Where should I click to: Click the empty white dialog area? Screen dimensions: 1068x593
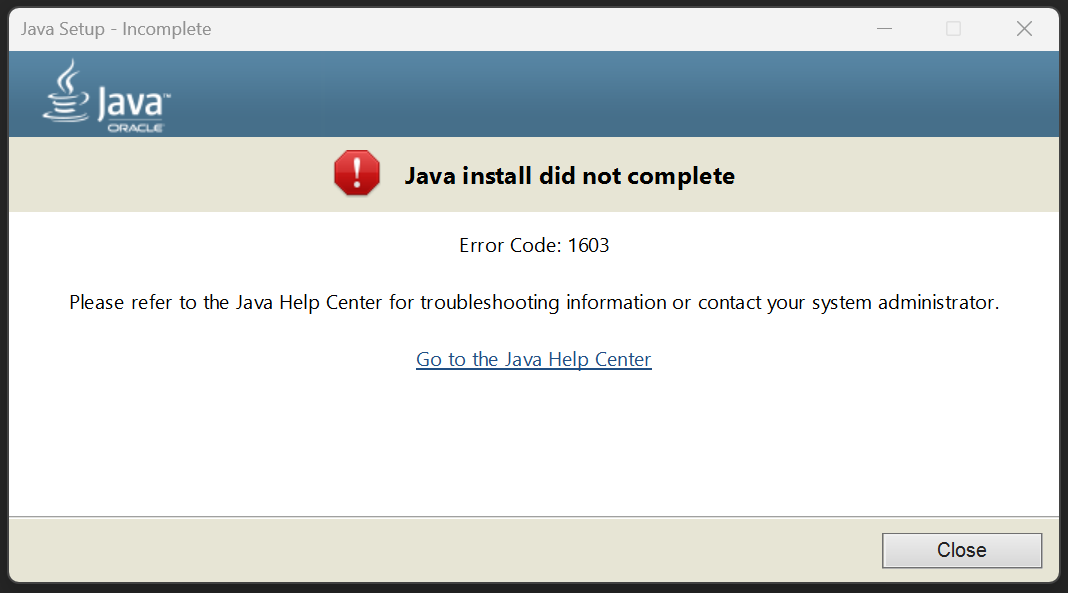533,450
